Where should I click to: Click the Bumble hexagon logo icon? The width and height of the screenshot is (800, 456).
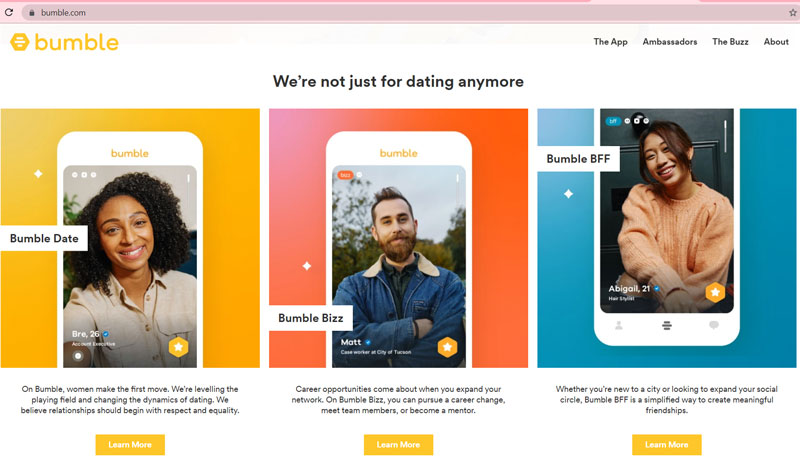[19, 42]
